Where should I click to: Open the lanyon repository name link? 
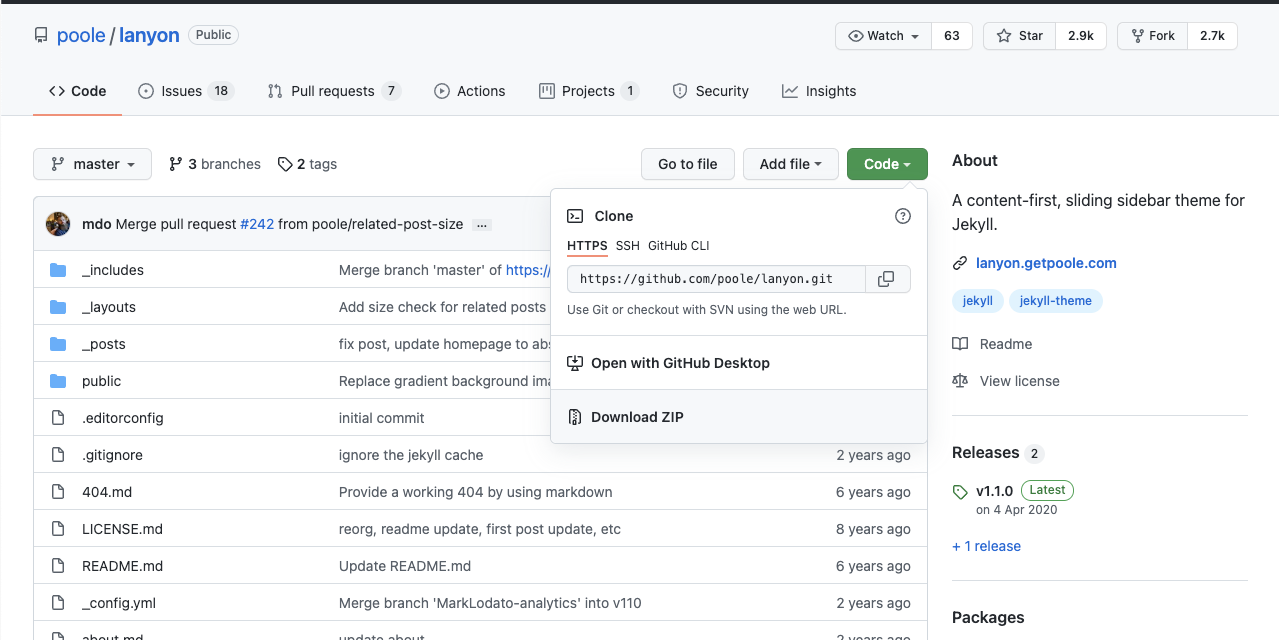[x=149, y=36]
